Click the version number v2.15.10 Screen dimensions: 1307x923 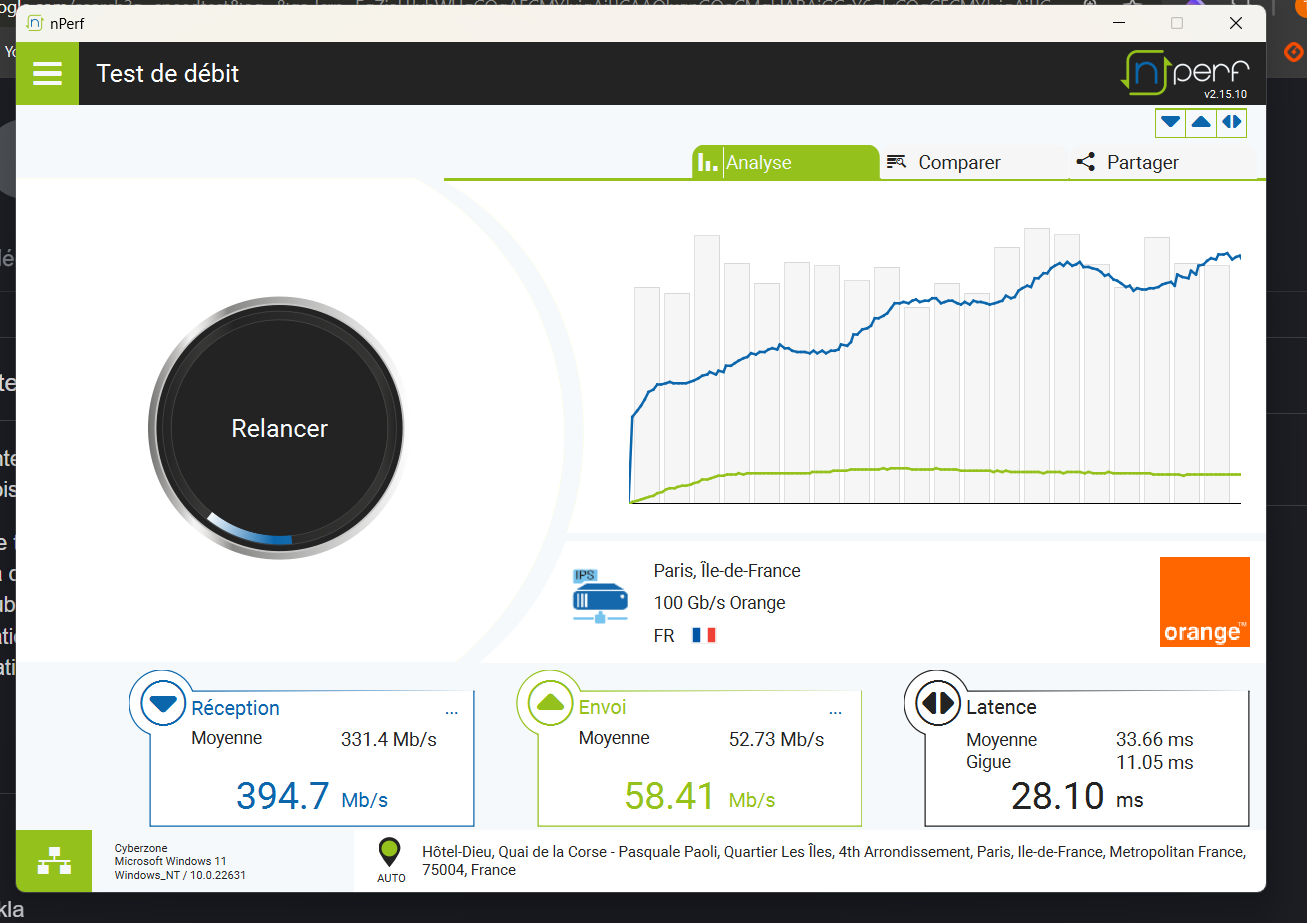[1226, 94]
